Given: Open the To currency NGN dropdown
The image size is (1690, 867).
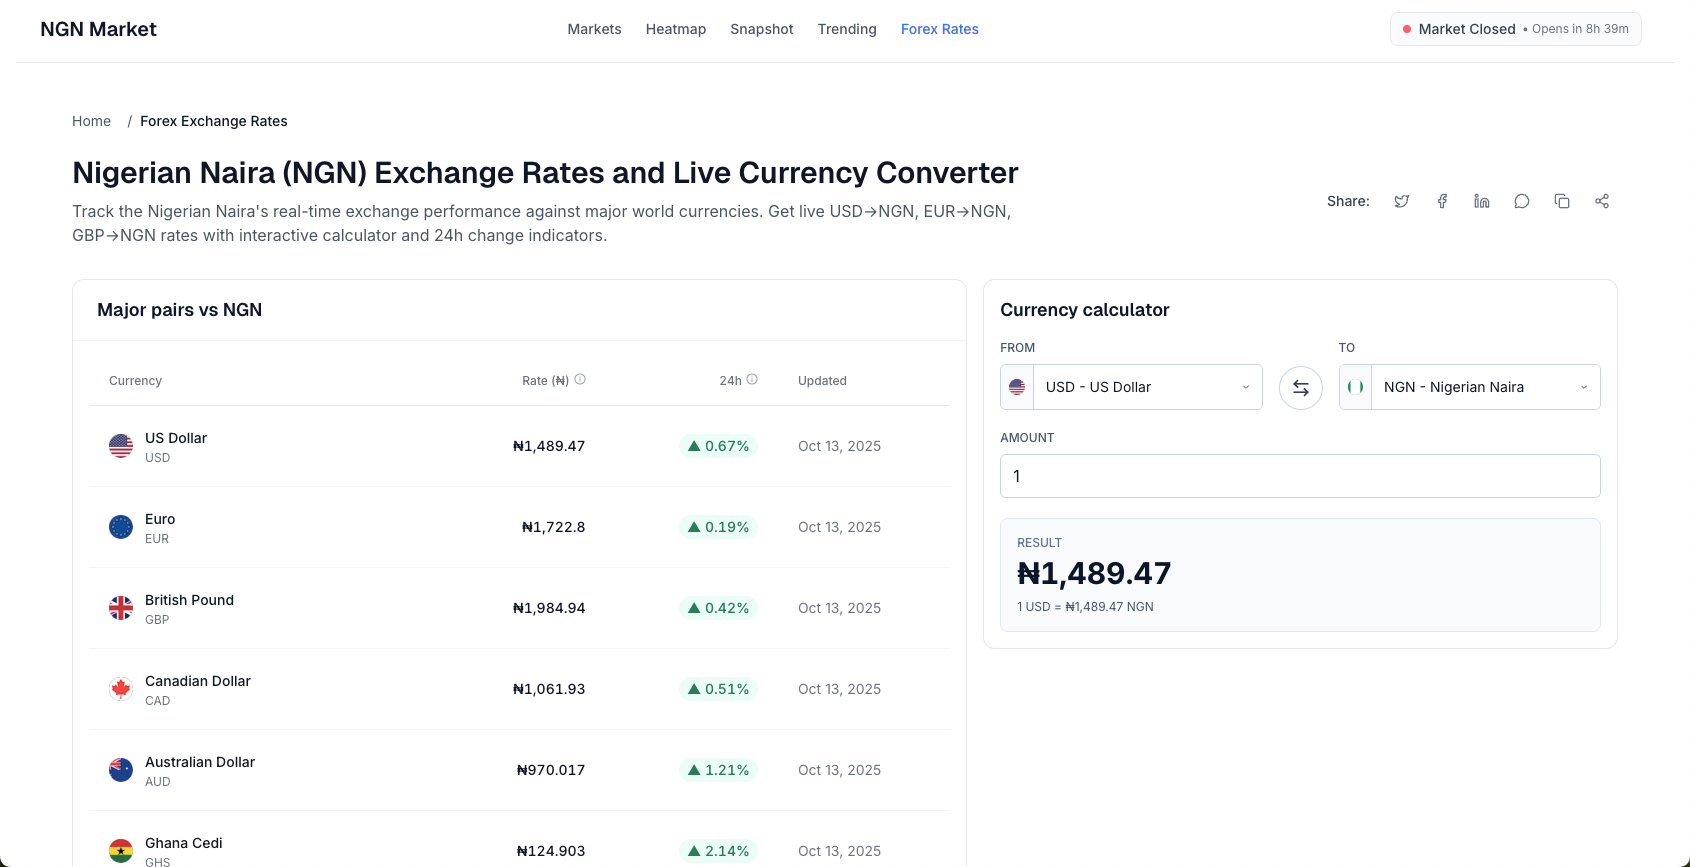Looking at the screenshot, I should (x=1470, y=387).
